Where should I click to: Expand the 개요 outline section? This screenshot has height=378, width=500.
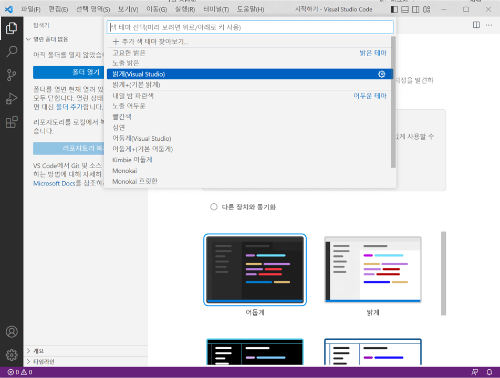click(29, 351)
